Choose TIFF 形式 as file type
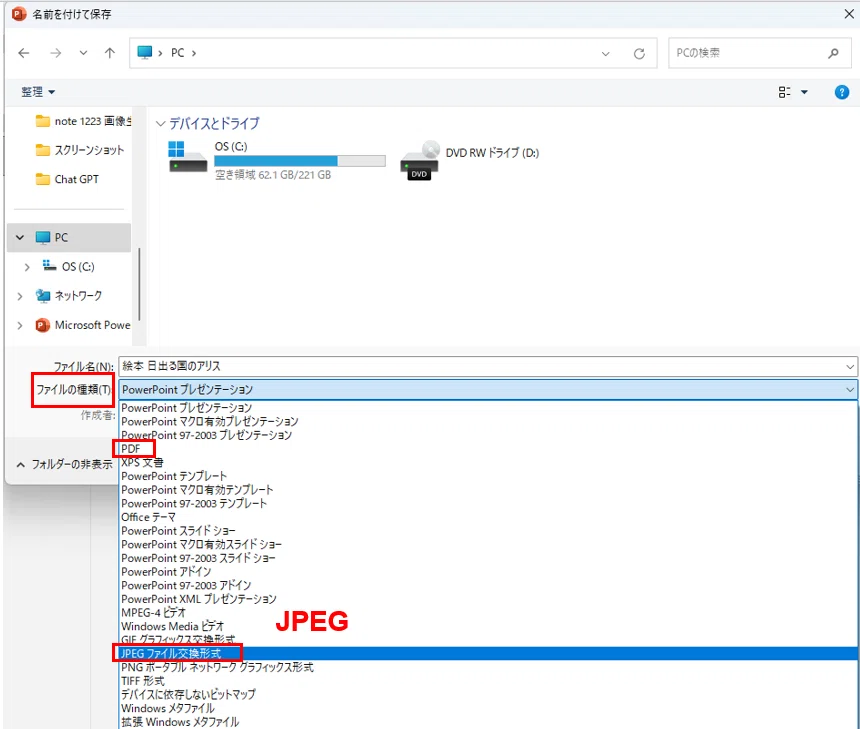This screenshot has height=729, width=860. (488, 681)
